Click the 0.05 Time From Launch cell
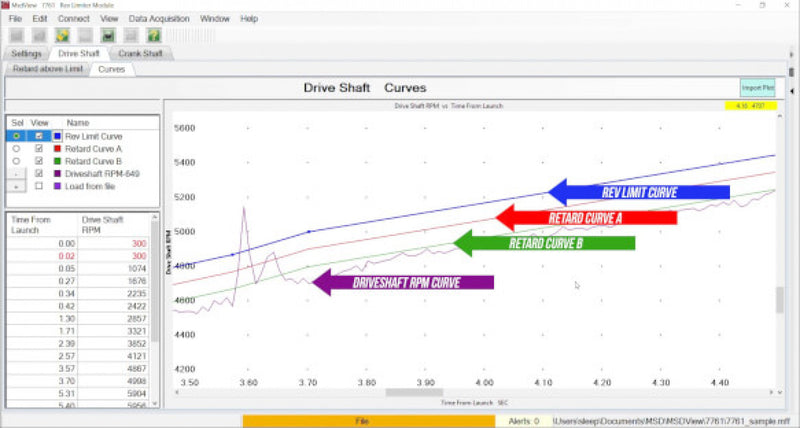800x428 pixels. 41,268
